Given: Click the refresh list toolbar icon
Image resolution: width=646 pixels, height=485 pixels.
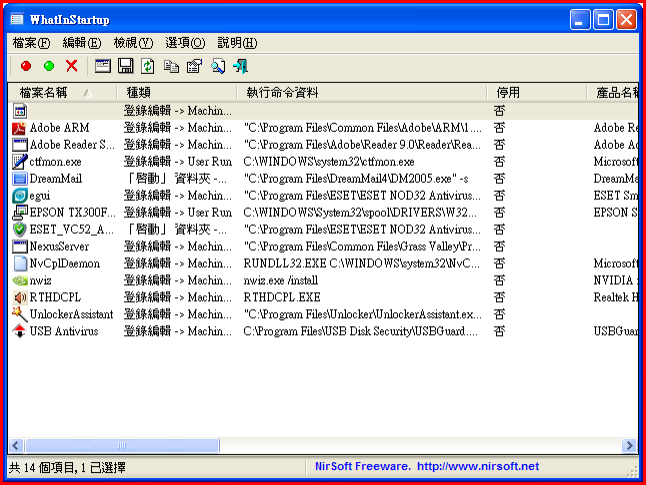Looking at the screenshot, I should [148, 66].
